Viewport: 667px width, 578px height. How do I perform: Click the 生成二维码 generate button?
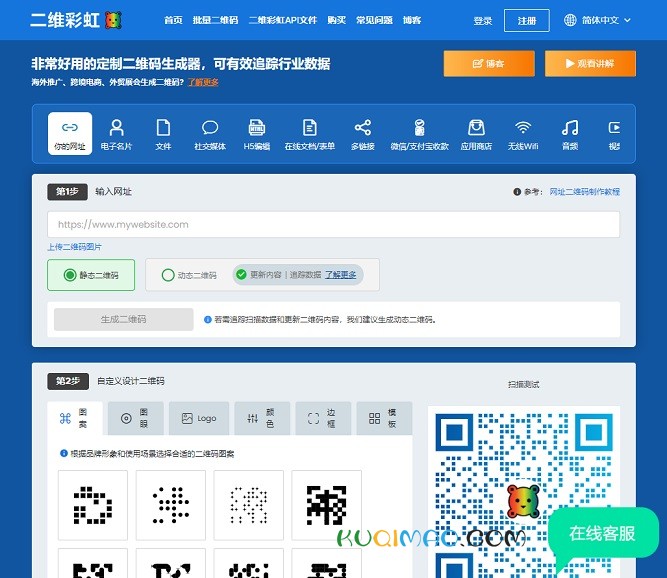click(x=123, y=319)
